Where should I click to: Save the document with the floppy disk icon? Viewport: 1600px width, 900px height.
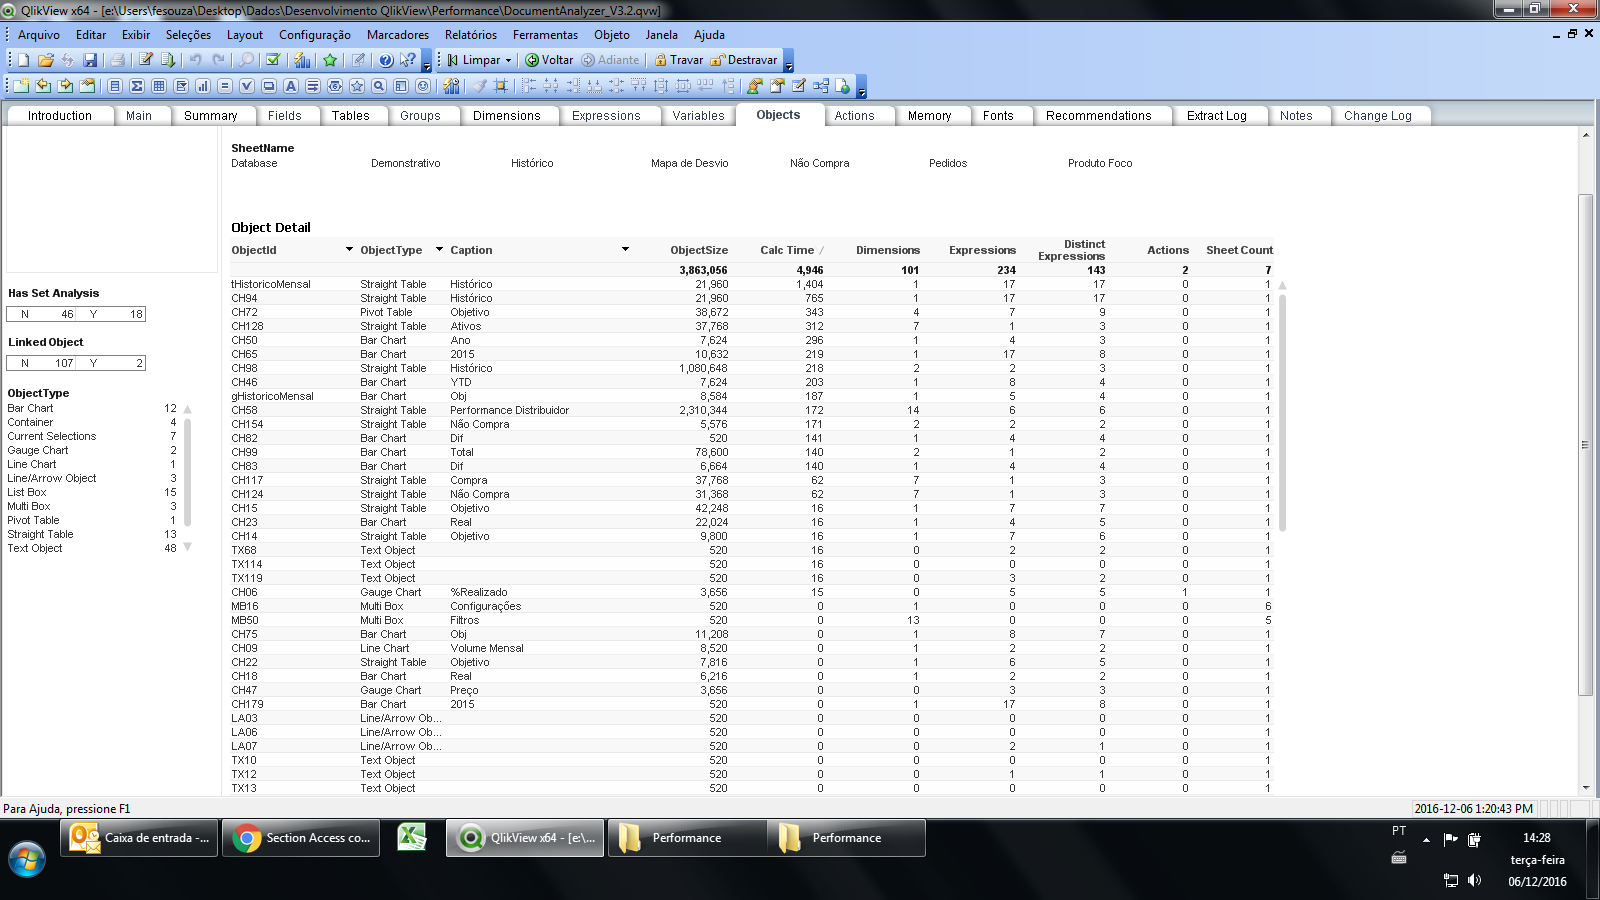coord(90,60)
